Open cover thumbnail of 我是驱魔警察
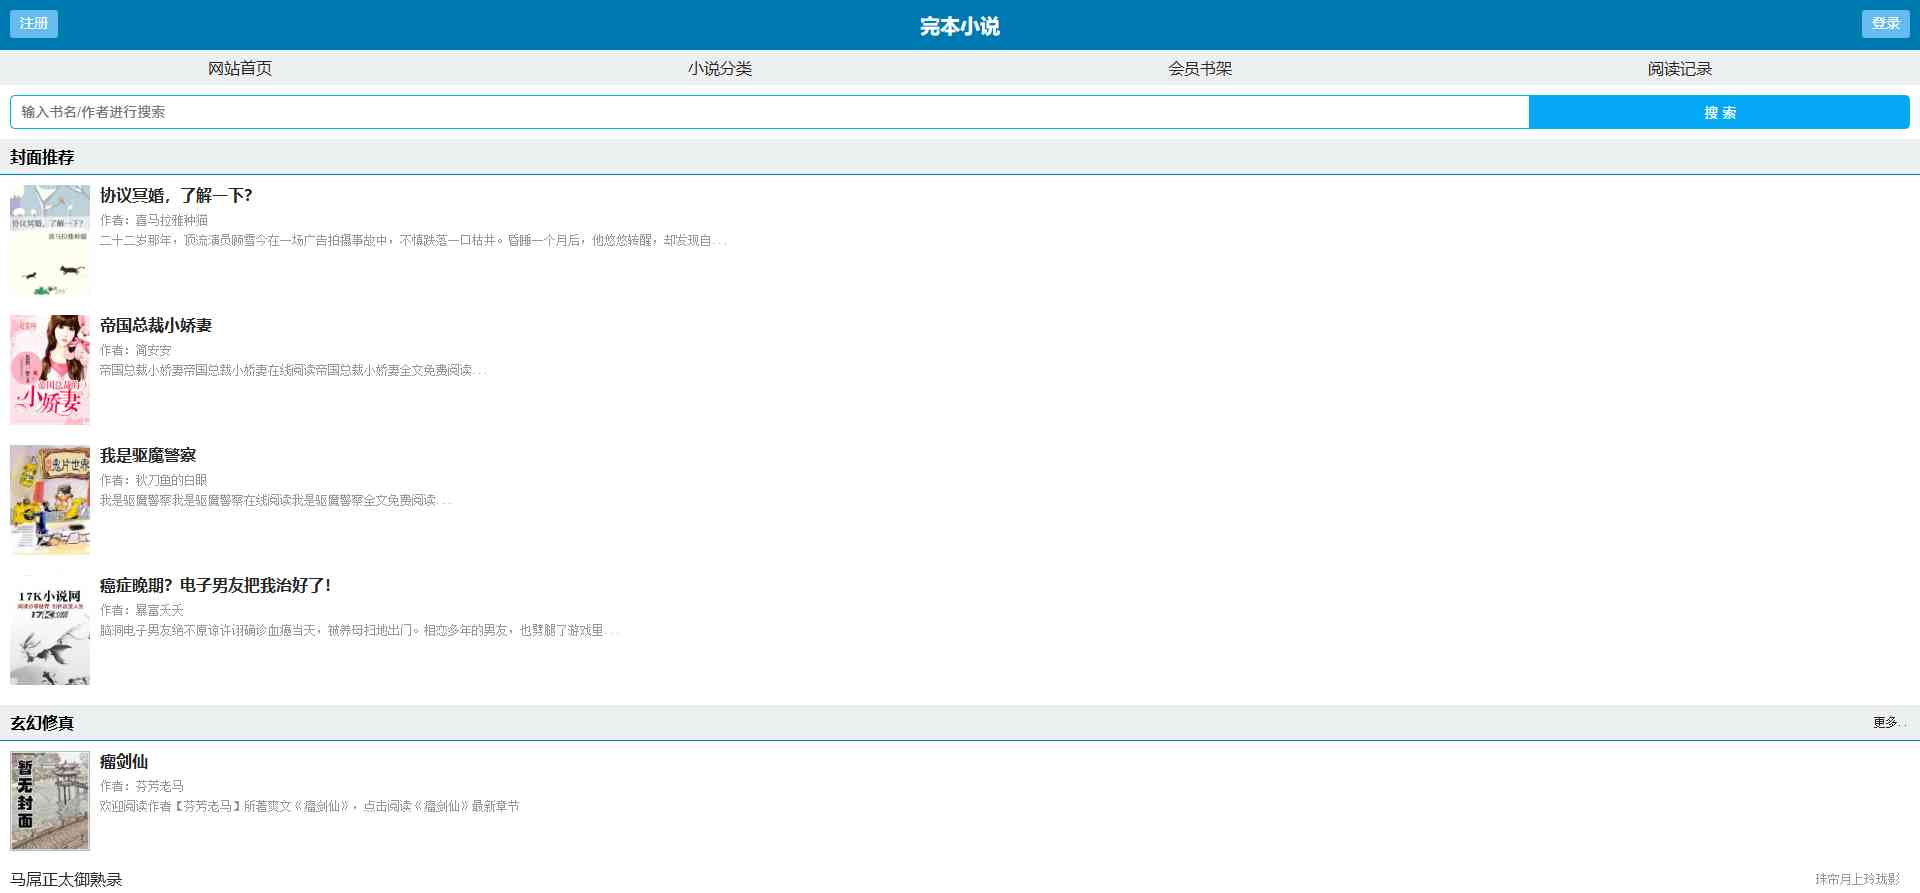Screen dimensions: 1920x893 (50, 500)
